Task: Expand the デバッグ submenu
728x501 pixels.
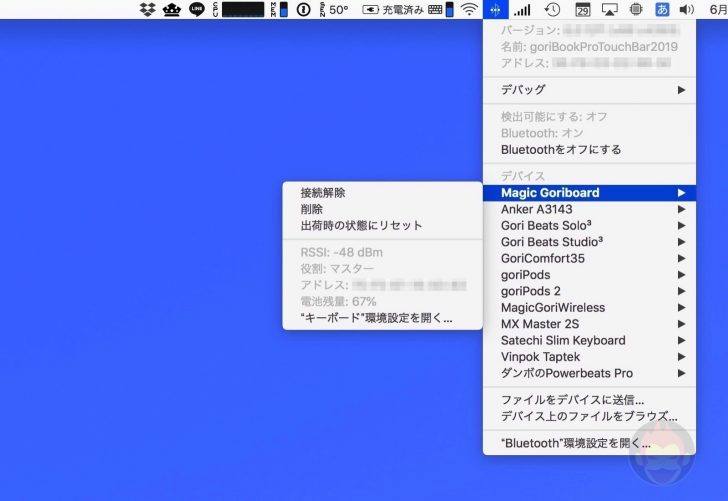Action: [589, 90]
